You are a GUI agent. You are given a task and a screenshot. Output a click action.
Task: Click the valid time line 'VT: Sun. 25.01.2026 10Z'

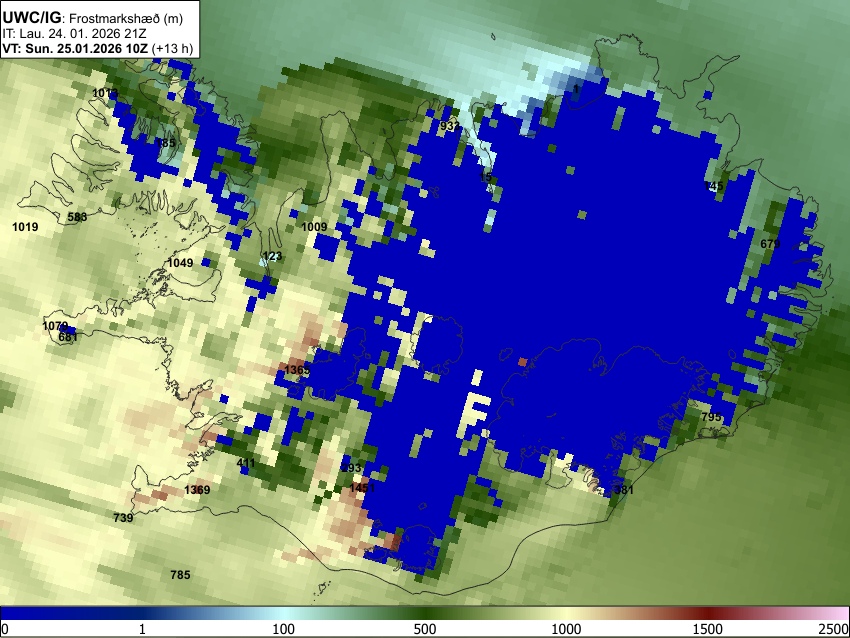pyautogui.click(x=75, y=48)
